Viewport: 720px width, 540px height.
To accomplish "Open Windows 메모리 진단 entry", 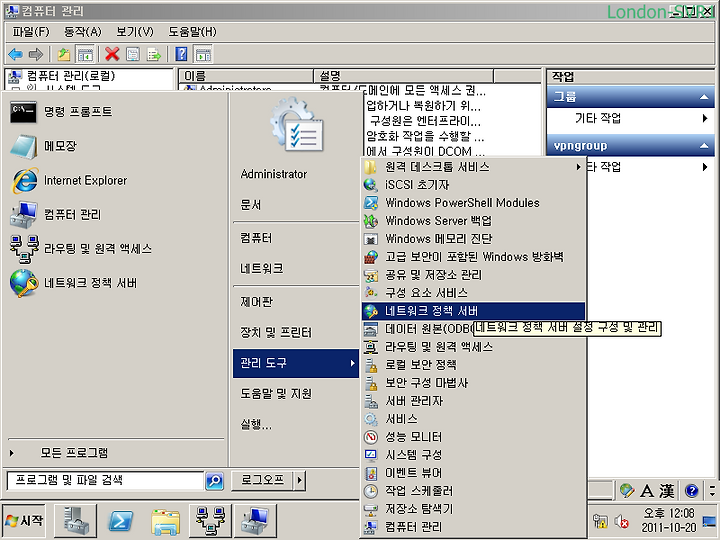I will pos(473,239).
